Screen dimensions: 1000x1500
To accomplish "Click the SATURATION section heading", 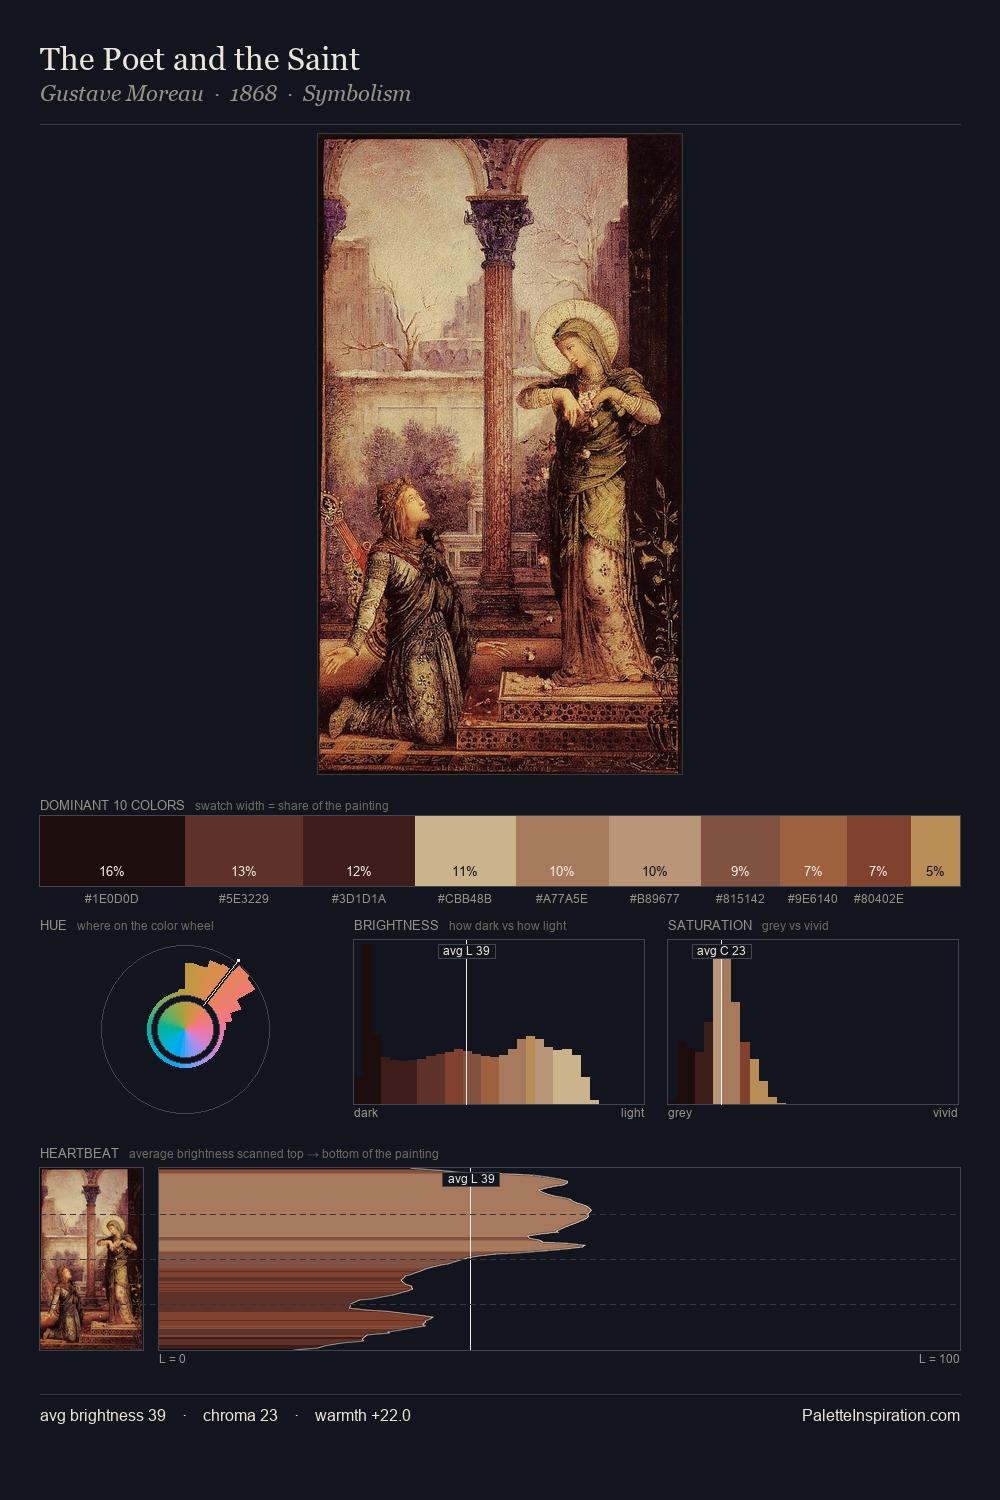I will (x=710, y=925).
